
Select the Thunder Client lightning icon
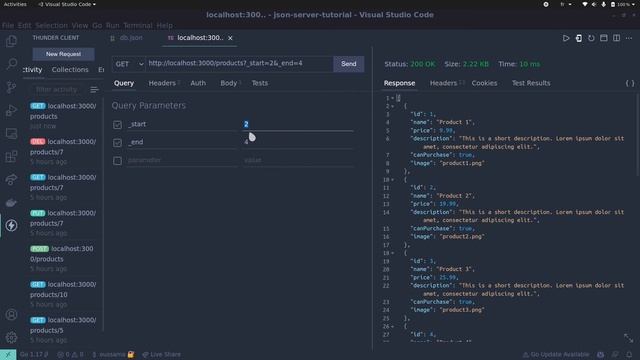pos(11,225)
